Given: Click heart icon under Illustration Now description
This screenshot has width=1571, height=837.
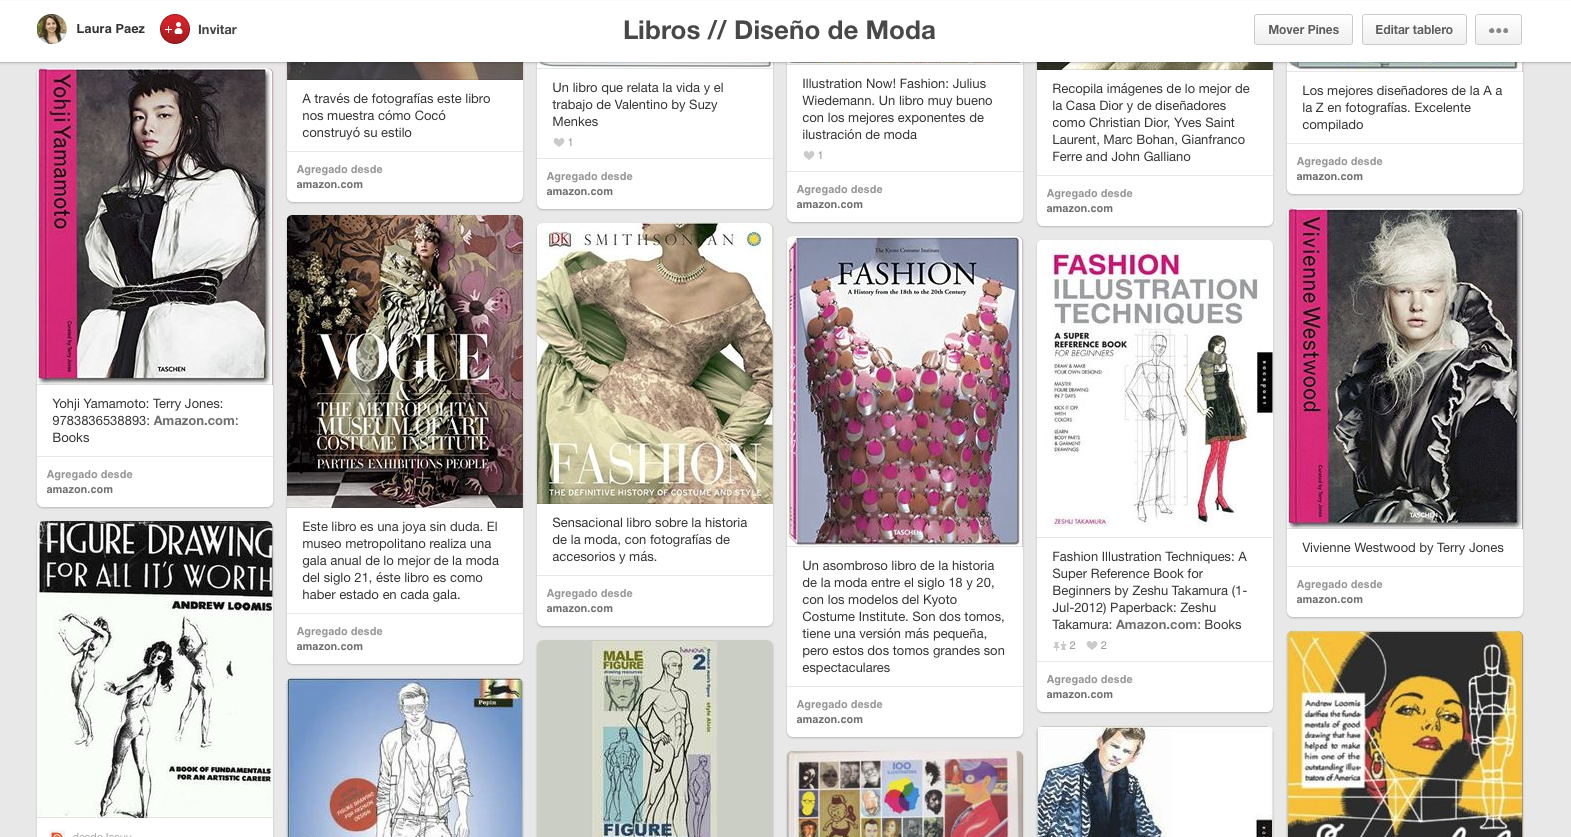Looking at the screenshot, I should click(x=808, y=155).
